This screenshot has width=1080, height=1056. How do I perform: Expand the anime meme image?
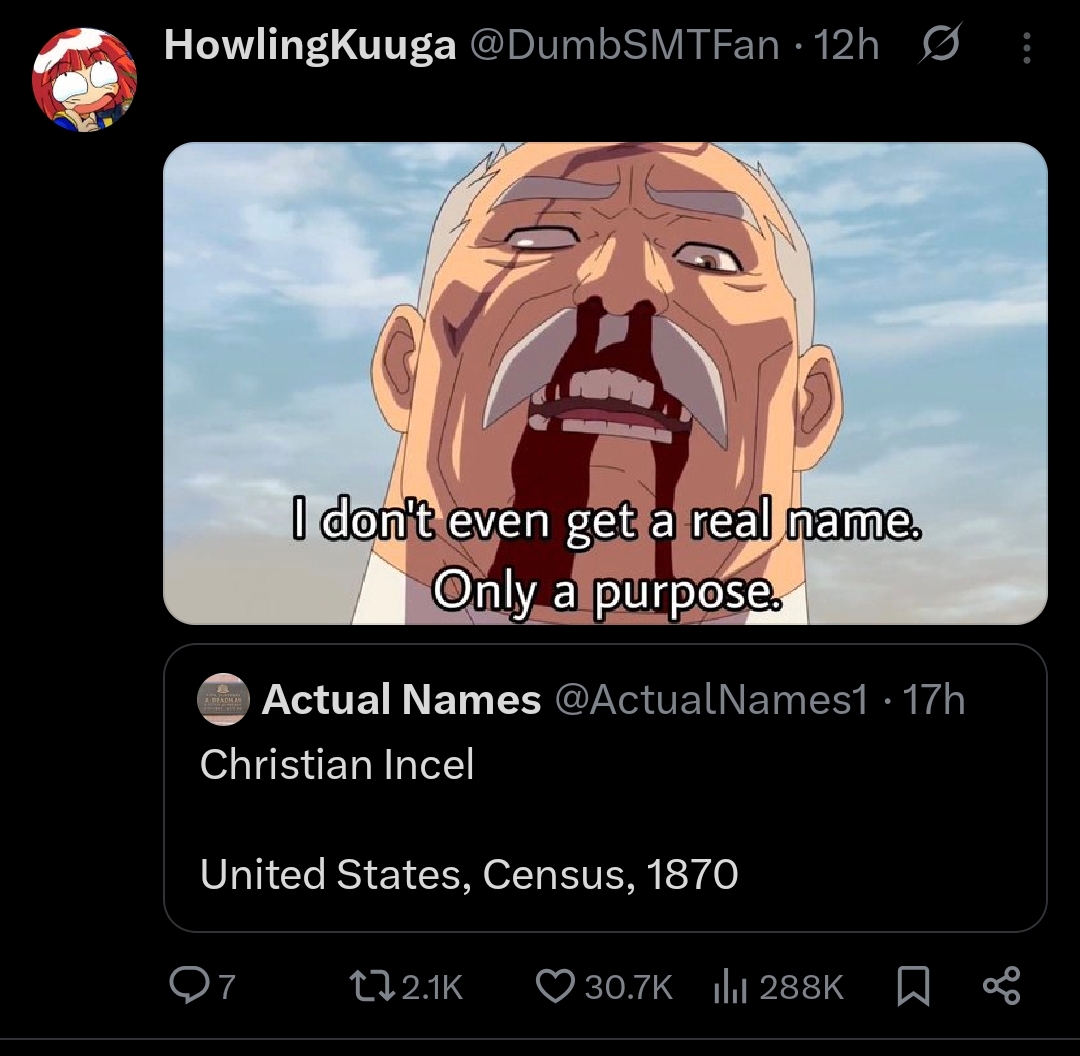click(x=605, y=383)
